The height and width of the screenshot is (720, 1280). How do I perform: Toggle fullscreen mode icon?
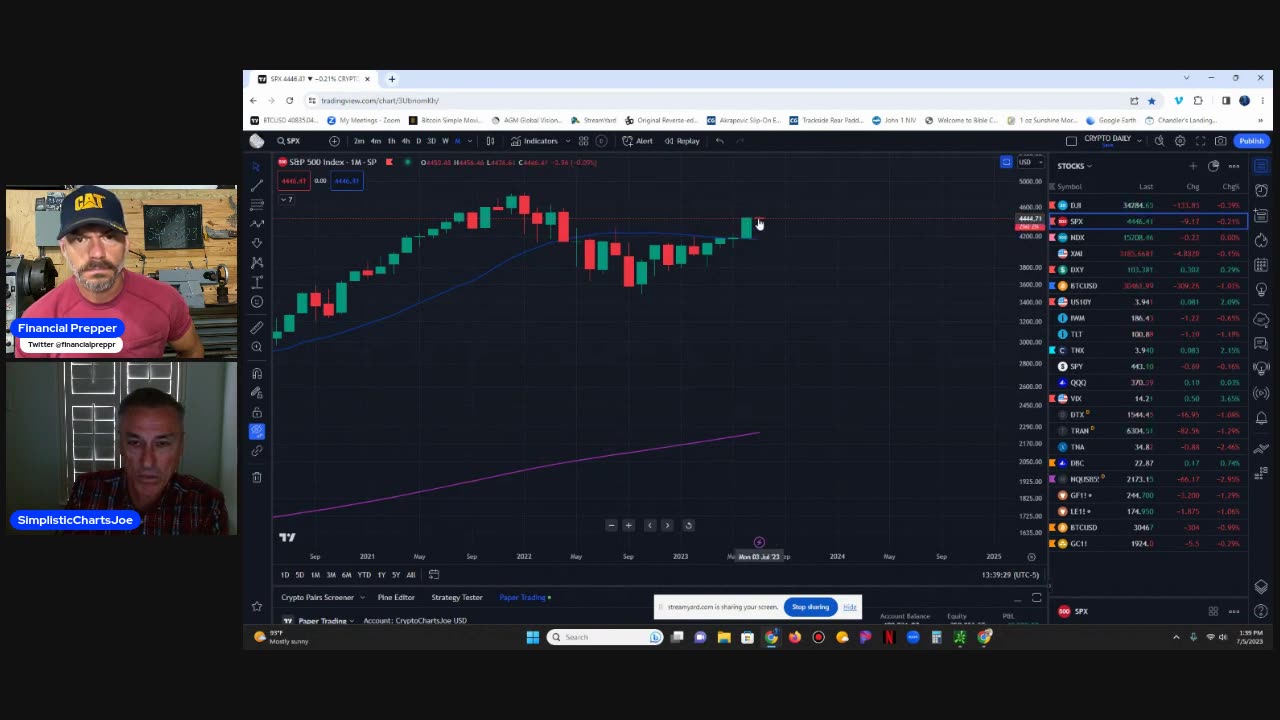1200,141
